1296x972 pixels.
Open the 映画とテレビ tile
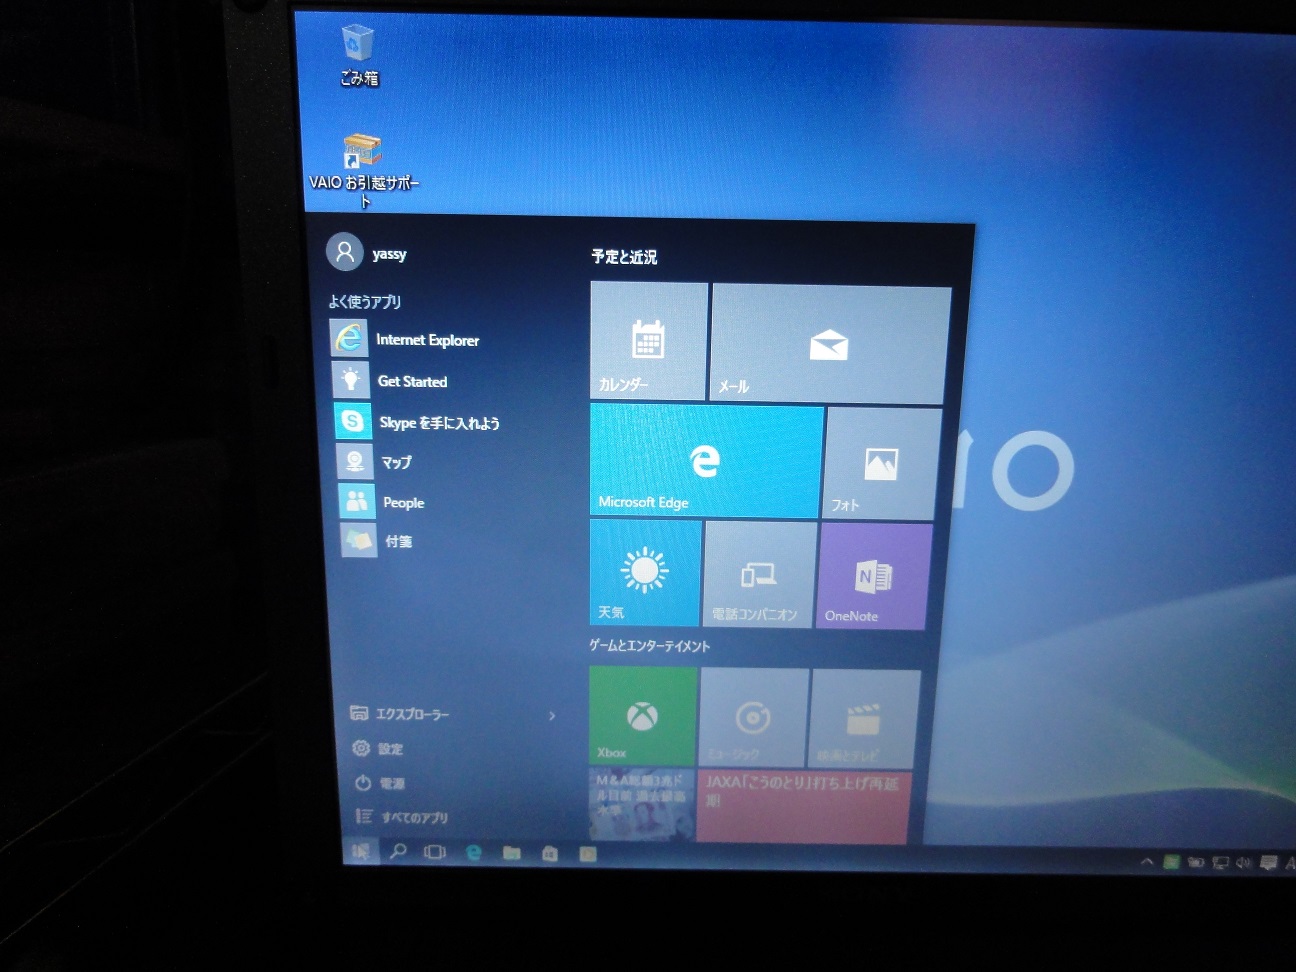[864, 720]
